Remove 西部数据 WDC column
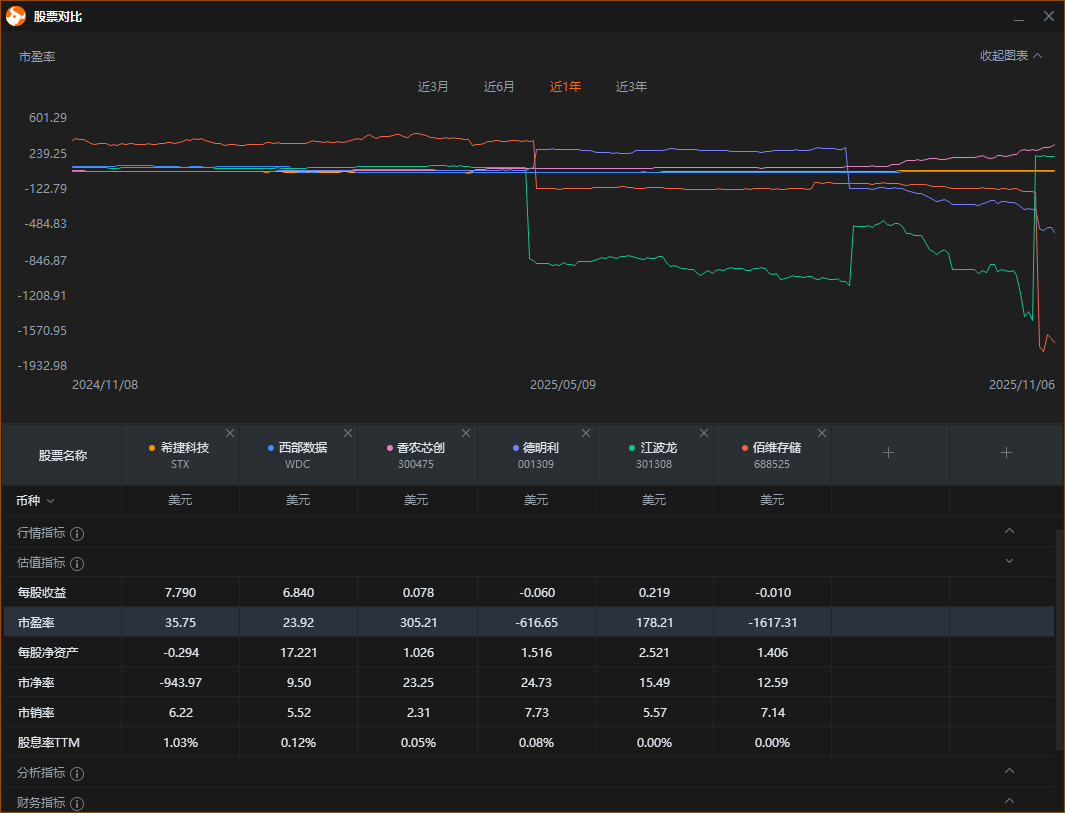This screenshot has height=813, width=1065. (348, 433)
